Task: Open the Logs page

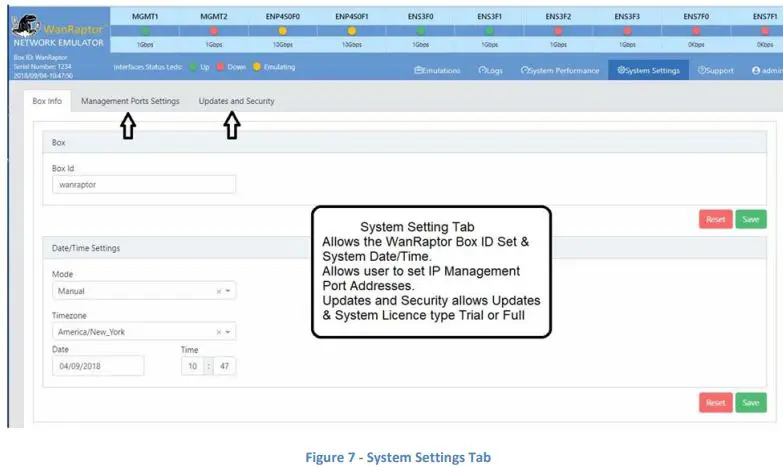Action: [x=490, y=70]
